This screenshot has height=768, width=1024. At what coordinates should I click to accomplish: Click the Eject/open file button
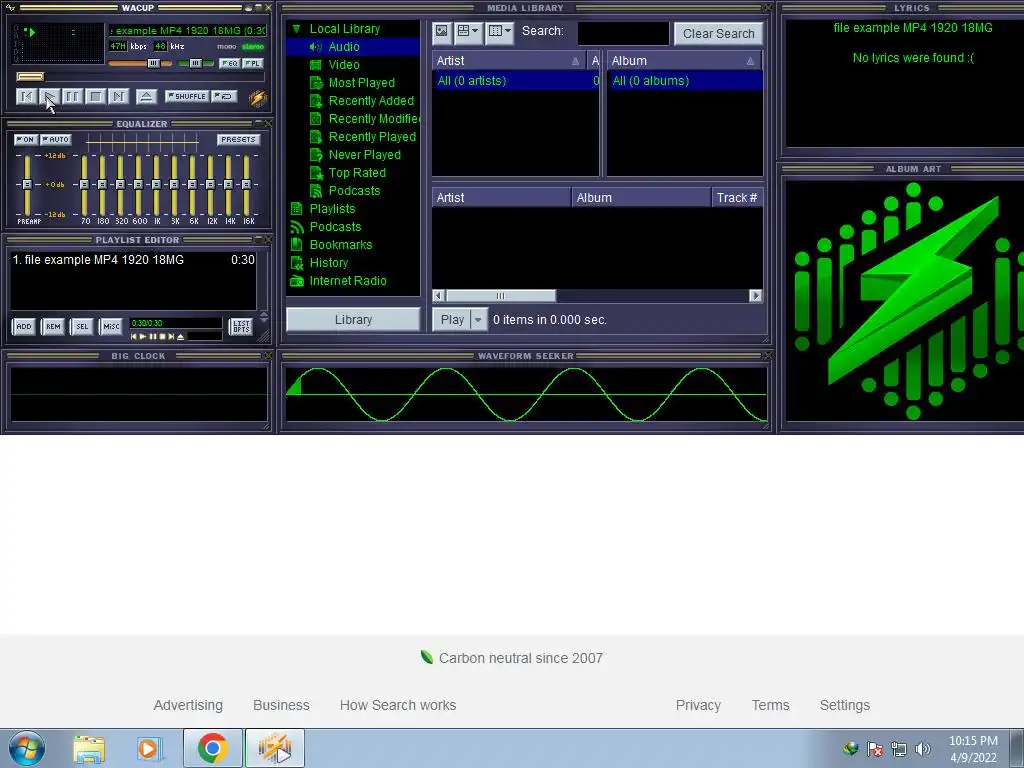pos(146,97)
